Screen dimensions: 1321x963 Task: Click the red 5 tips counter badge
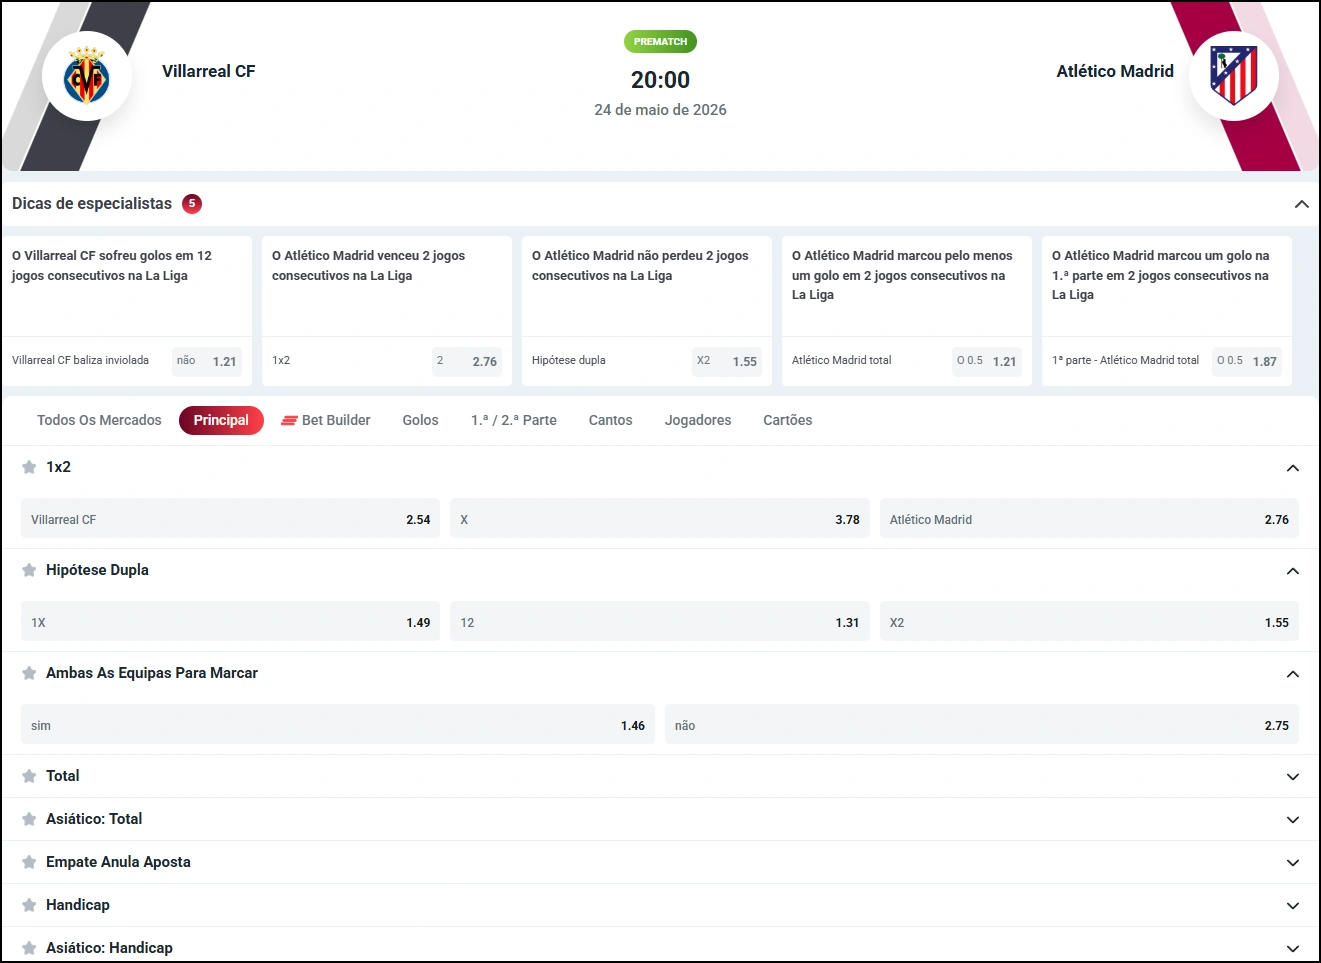(x=192, y=204)
